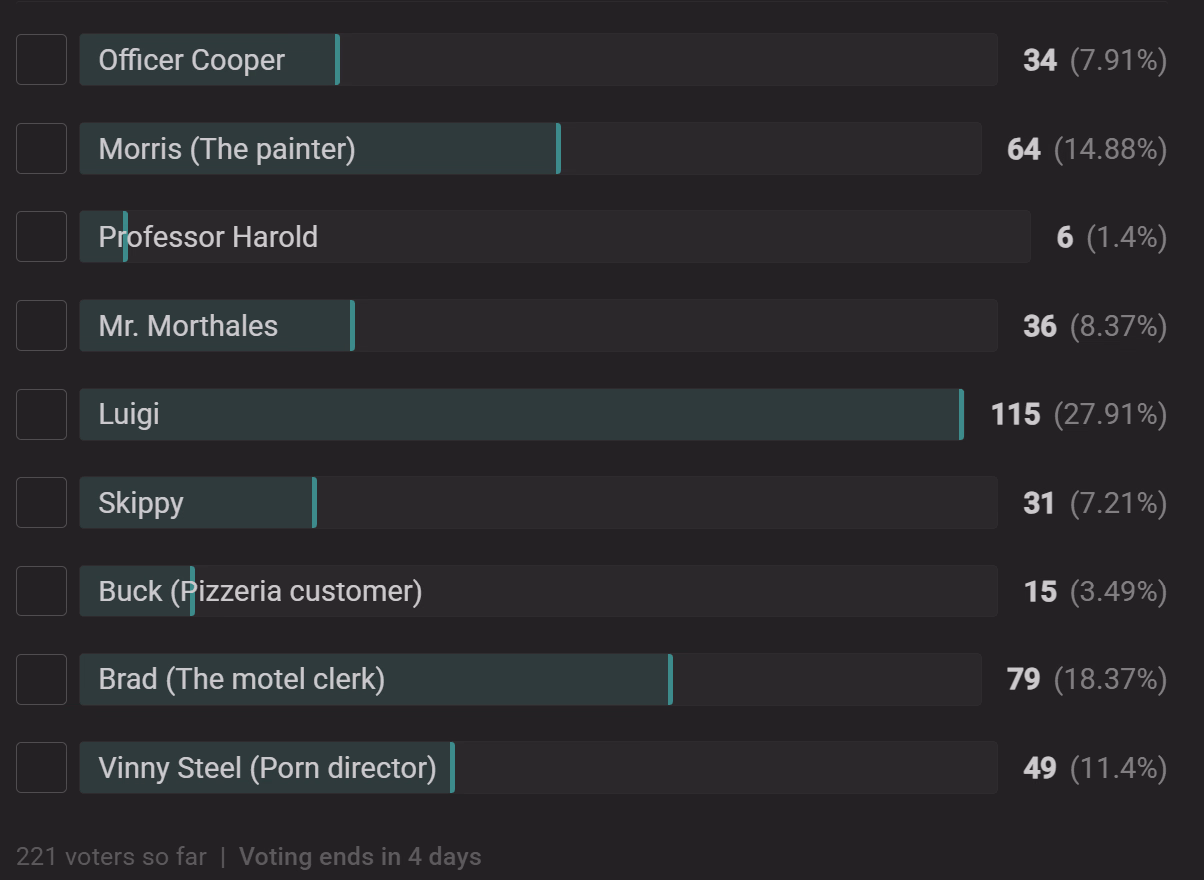The image size is (1204, 880).
Task: Click Luigi's 115 vote count
Action: [x=1015, y=414]
